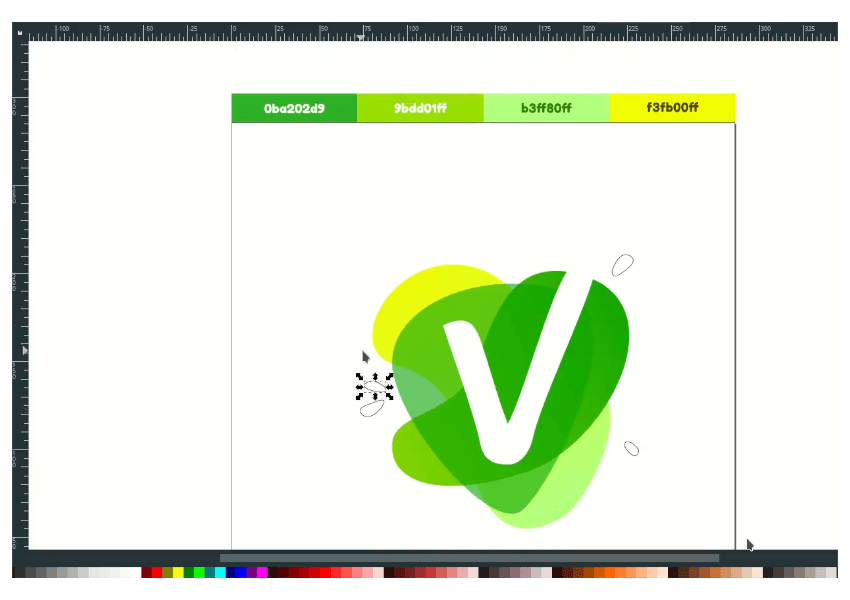Viewport: 850px width, 600px height.
Task: Click the ruler corner icon at top left
Action: (x=20, y=33)
